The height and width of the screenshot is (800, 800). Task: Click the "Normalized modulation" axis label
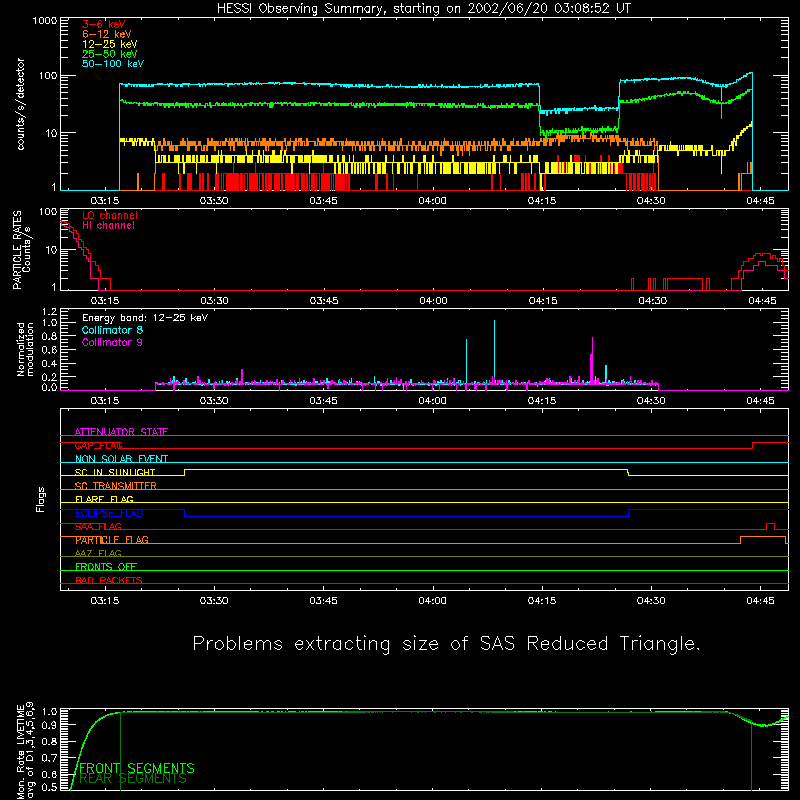(x=25, y=349)
